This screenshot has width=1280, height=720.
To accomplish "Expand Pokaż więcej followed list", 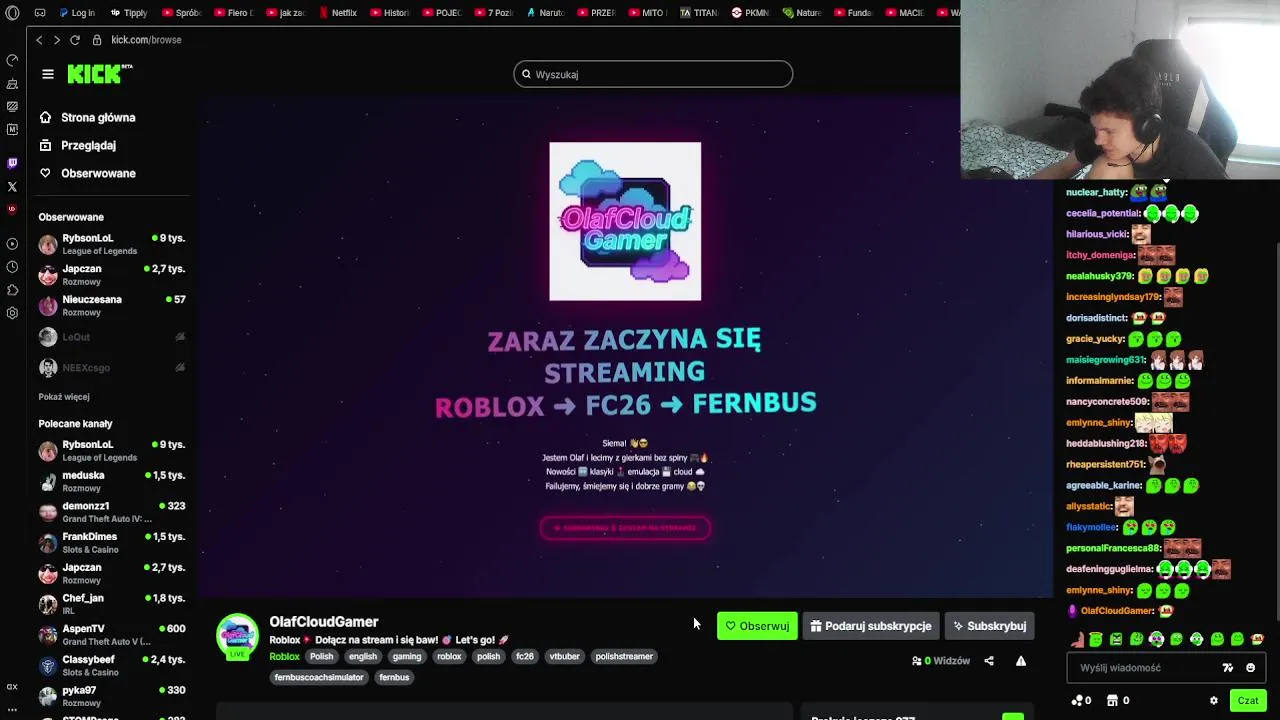I will point(64,397).
